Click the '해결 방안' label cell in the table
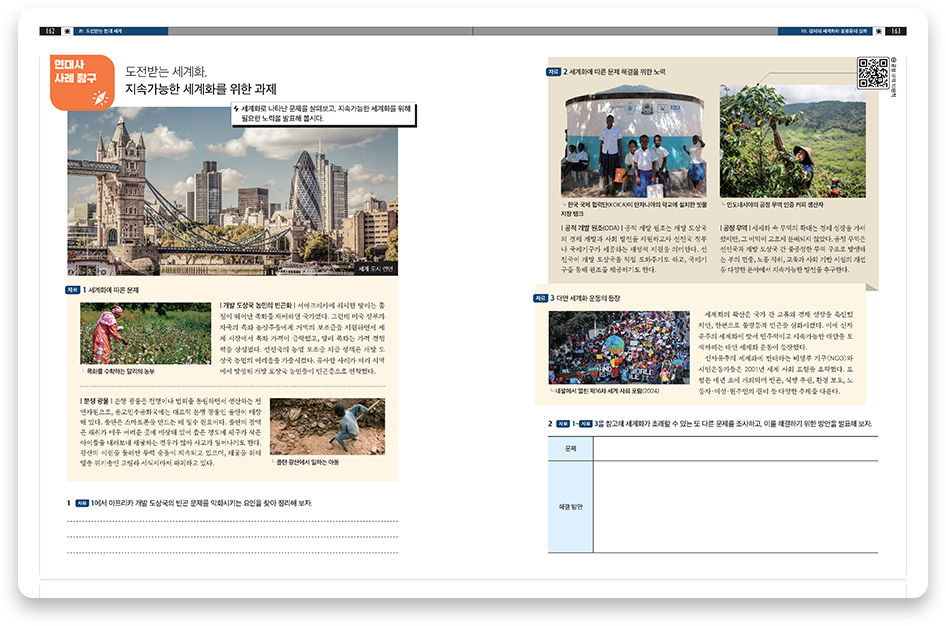The height and width of the screenshot is (626, 946). click(571, 507)
